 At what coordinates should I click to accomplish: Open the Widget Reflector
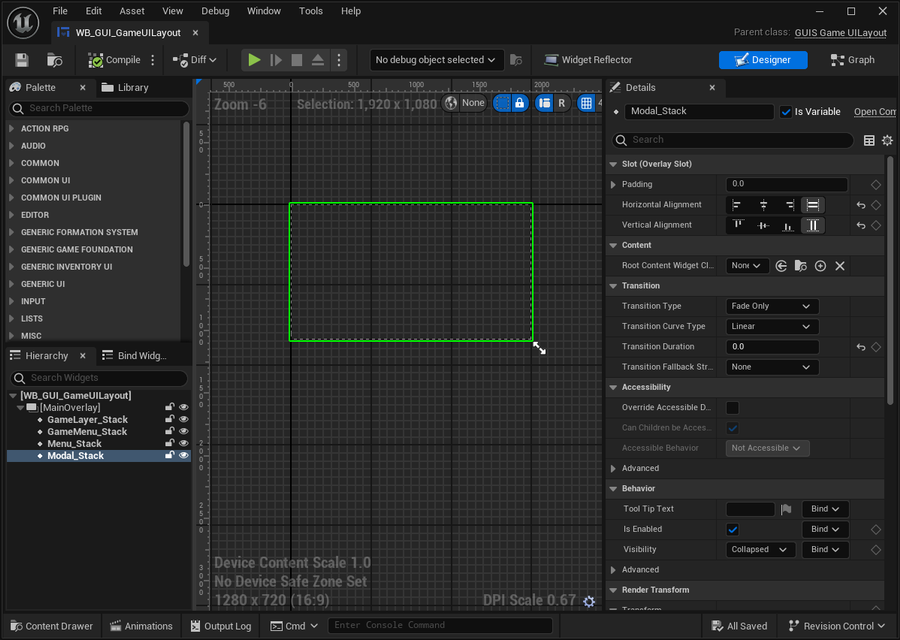588,60
